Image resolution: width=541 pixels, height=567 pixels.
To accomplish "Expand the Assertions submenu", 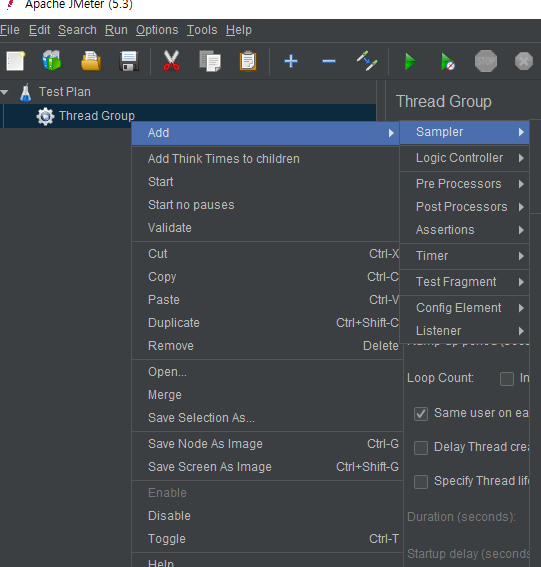I will [464, 230].
